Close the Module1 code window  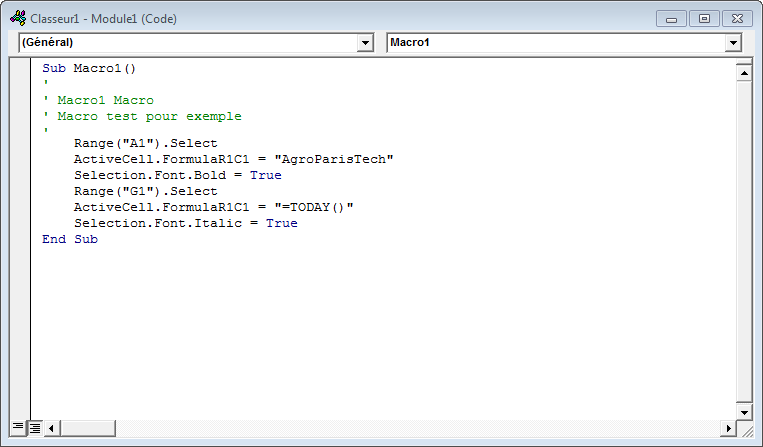(x=737, y=19)
